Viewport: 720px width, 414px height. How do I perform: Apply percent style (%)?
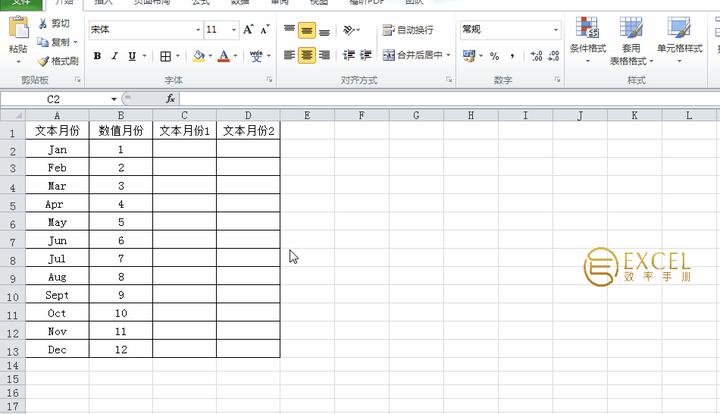pos(494,56)
